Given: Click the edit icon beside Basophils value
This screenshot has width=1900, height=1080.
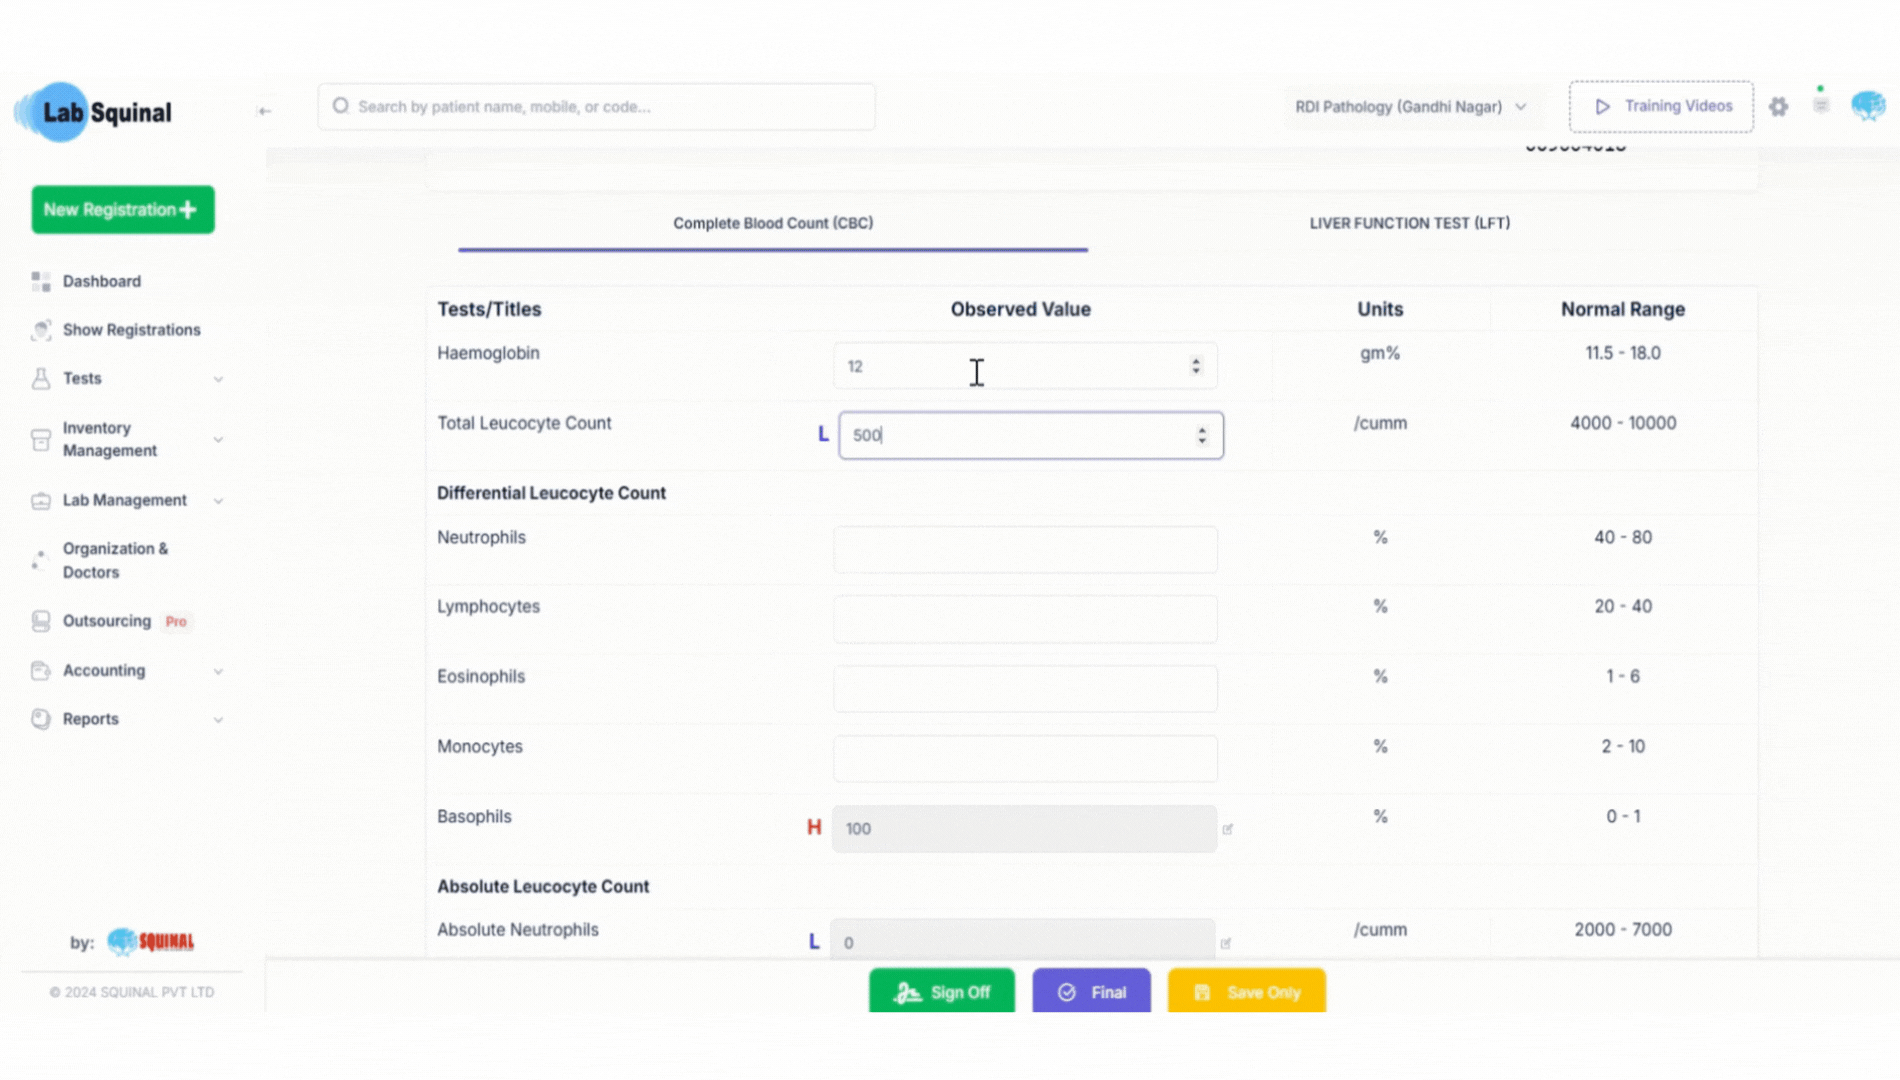Looking at the screenshot, I should pyautogui.click(x=1227, y=829).
